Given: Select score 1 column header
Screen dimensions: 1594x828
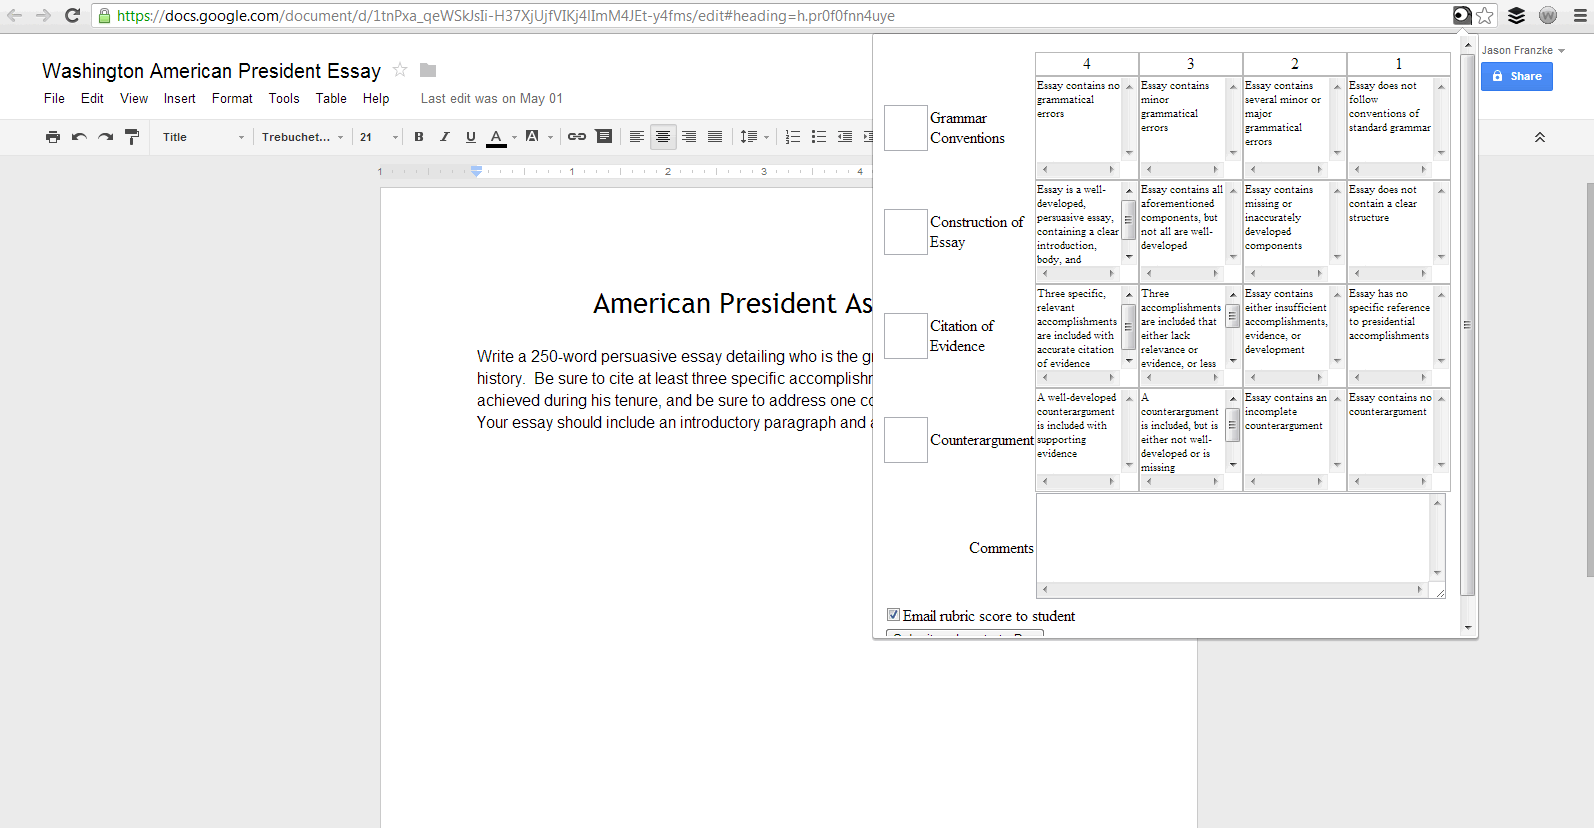Looking at the screenshot, I should tap(1399, 63).
